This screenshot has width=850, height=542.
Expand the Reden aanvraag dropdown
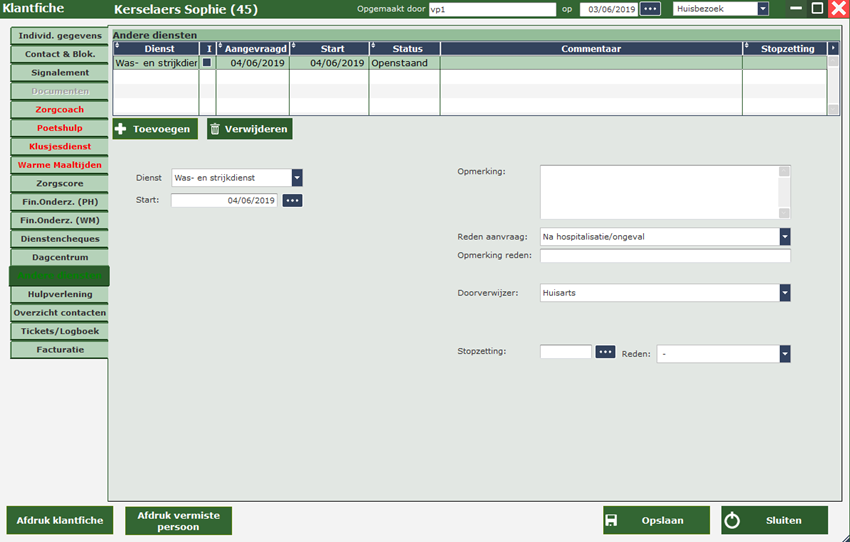(x=785, y=237)
